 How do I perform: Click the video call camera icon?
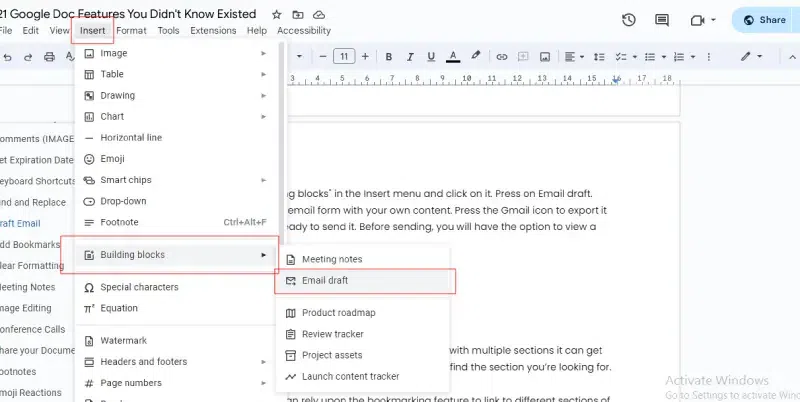coord(697,20)
